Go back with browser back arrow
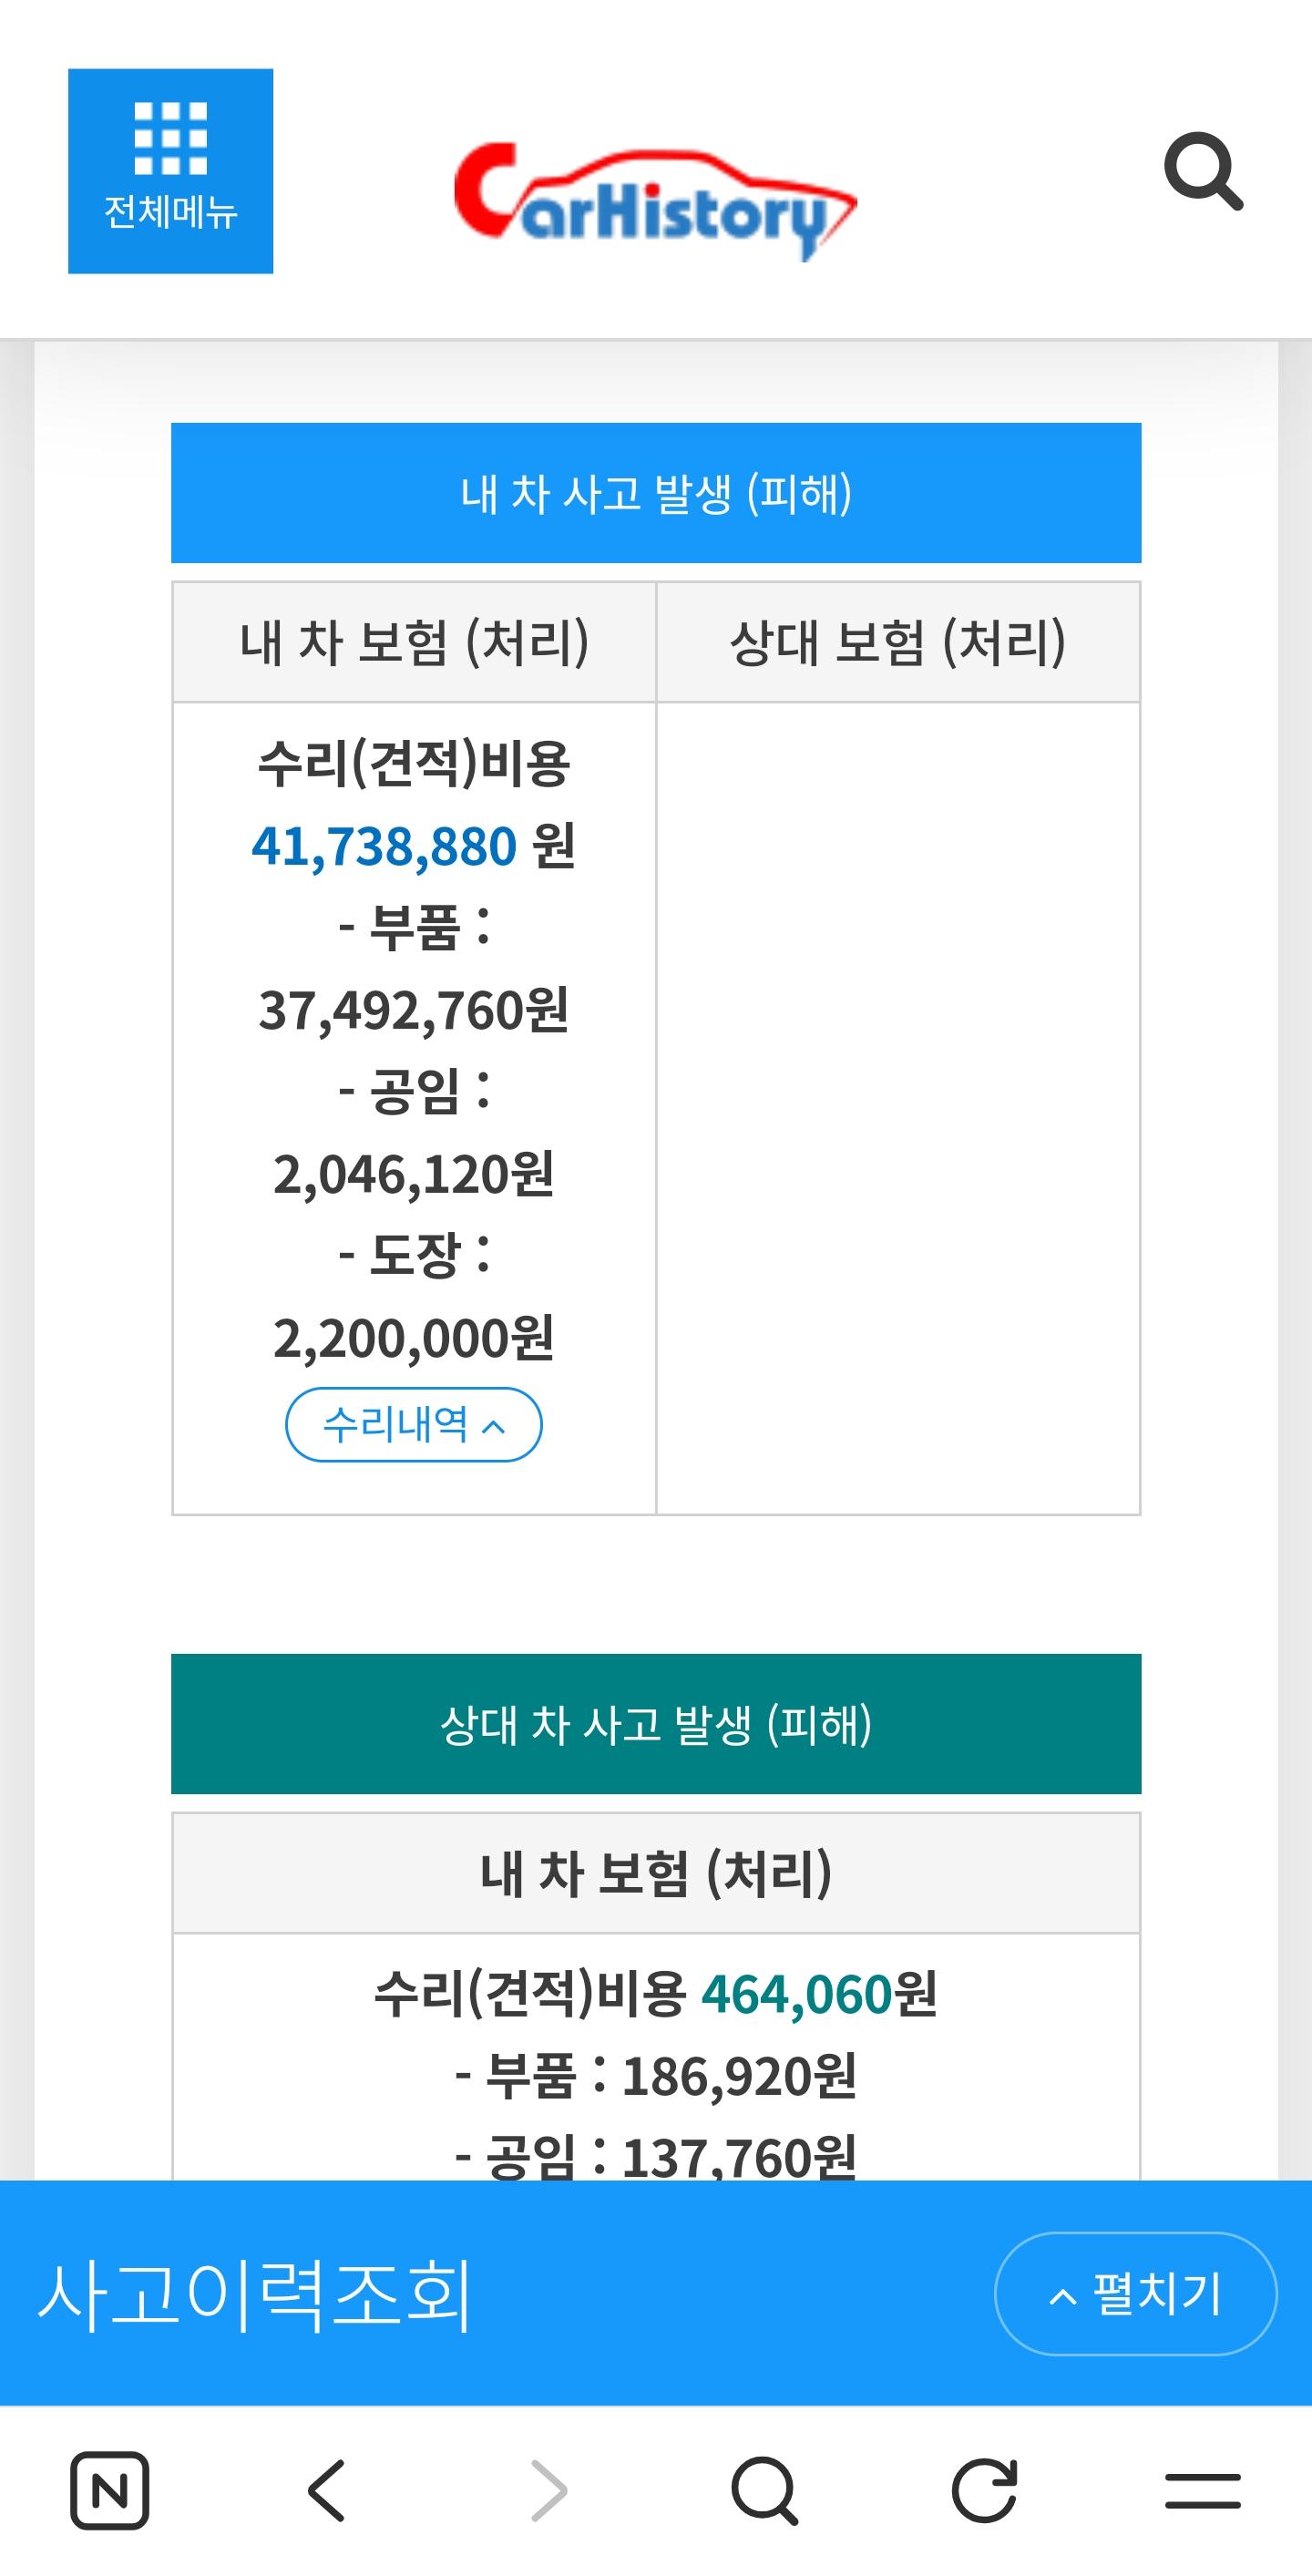 point(327,2489)
